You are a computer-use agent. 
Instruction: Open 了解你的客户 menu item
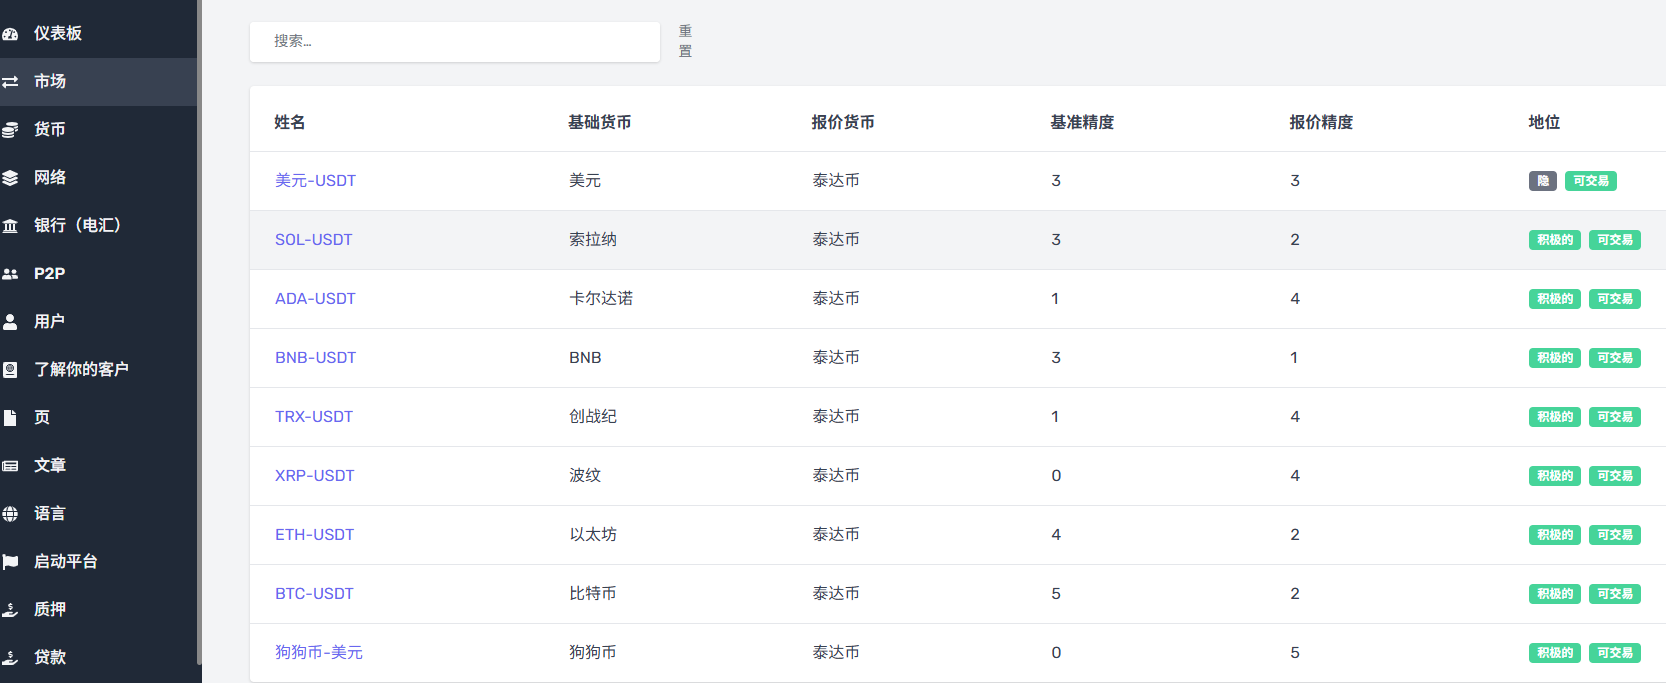pyautogui.click(x=98, y=370)
